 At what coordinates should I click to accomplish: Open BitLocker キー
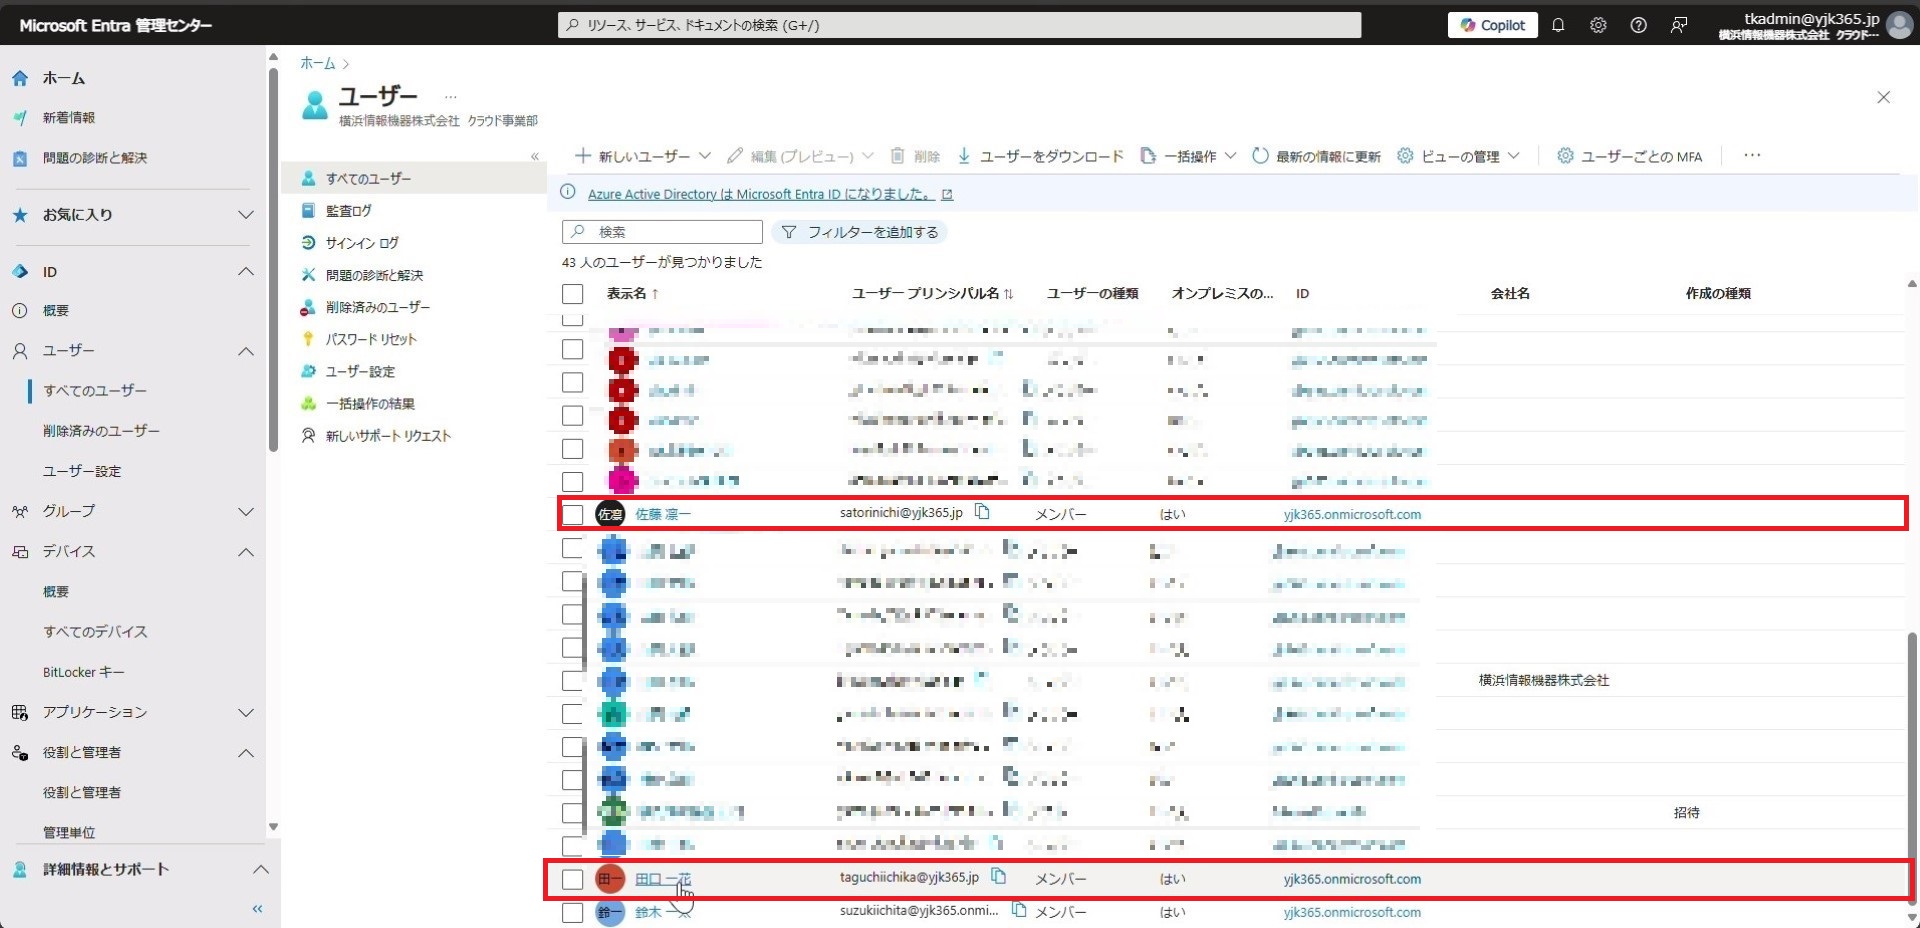83,672
